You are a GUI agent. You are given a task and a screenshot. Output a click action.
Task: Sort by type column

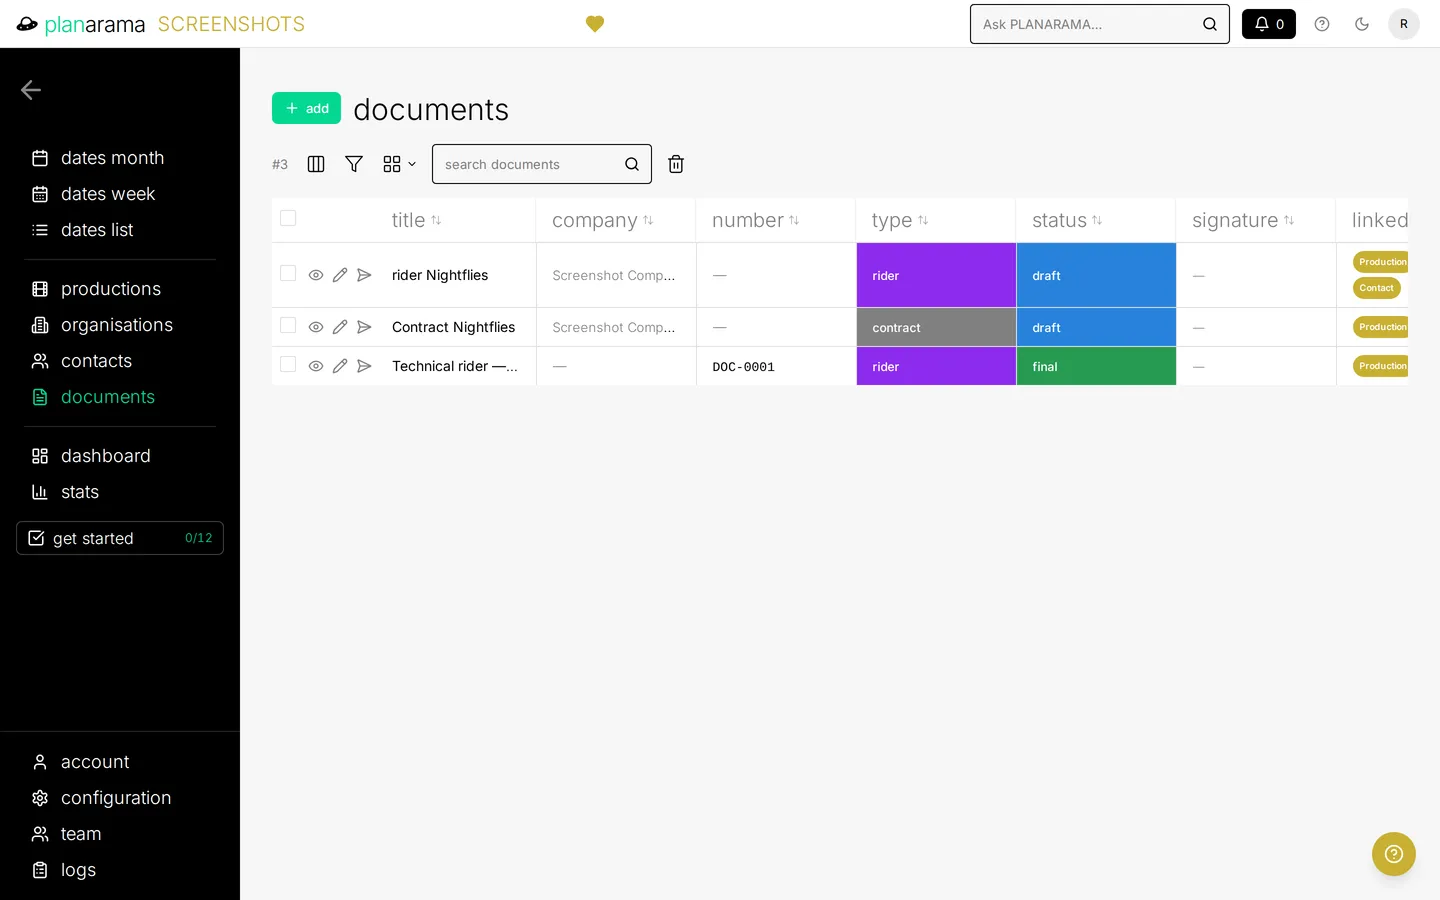[x=900, y=220]
